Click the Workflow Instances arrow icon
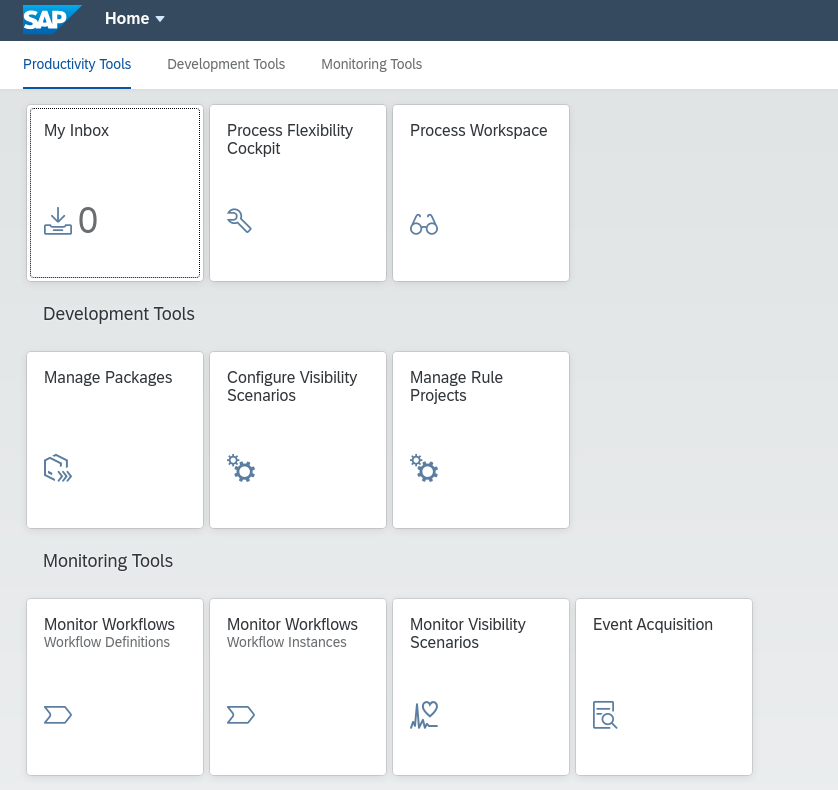Screen dimensions: 838x790 [x=241, y=714]
